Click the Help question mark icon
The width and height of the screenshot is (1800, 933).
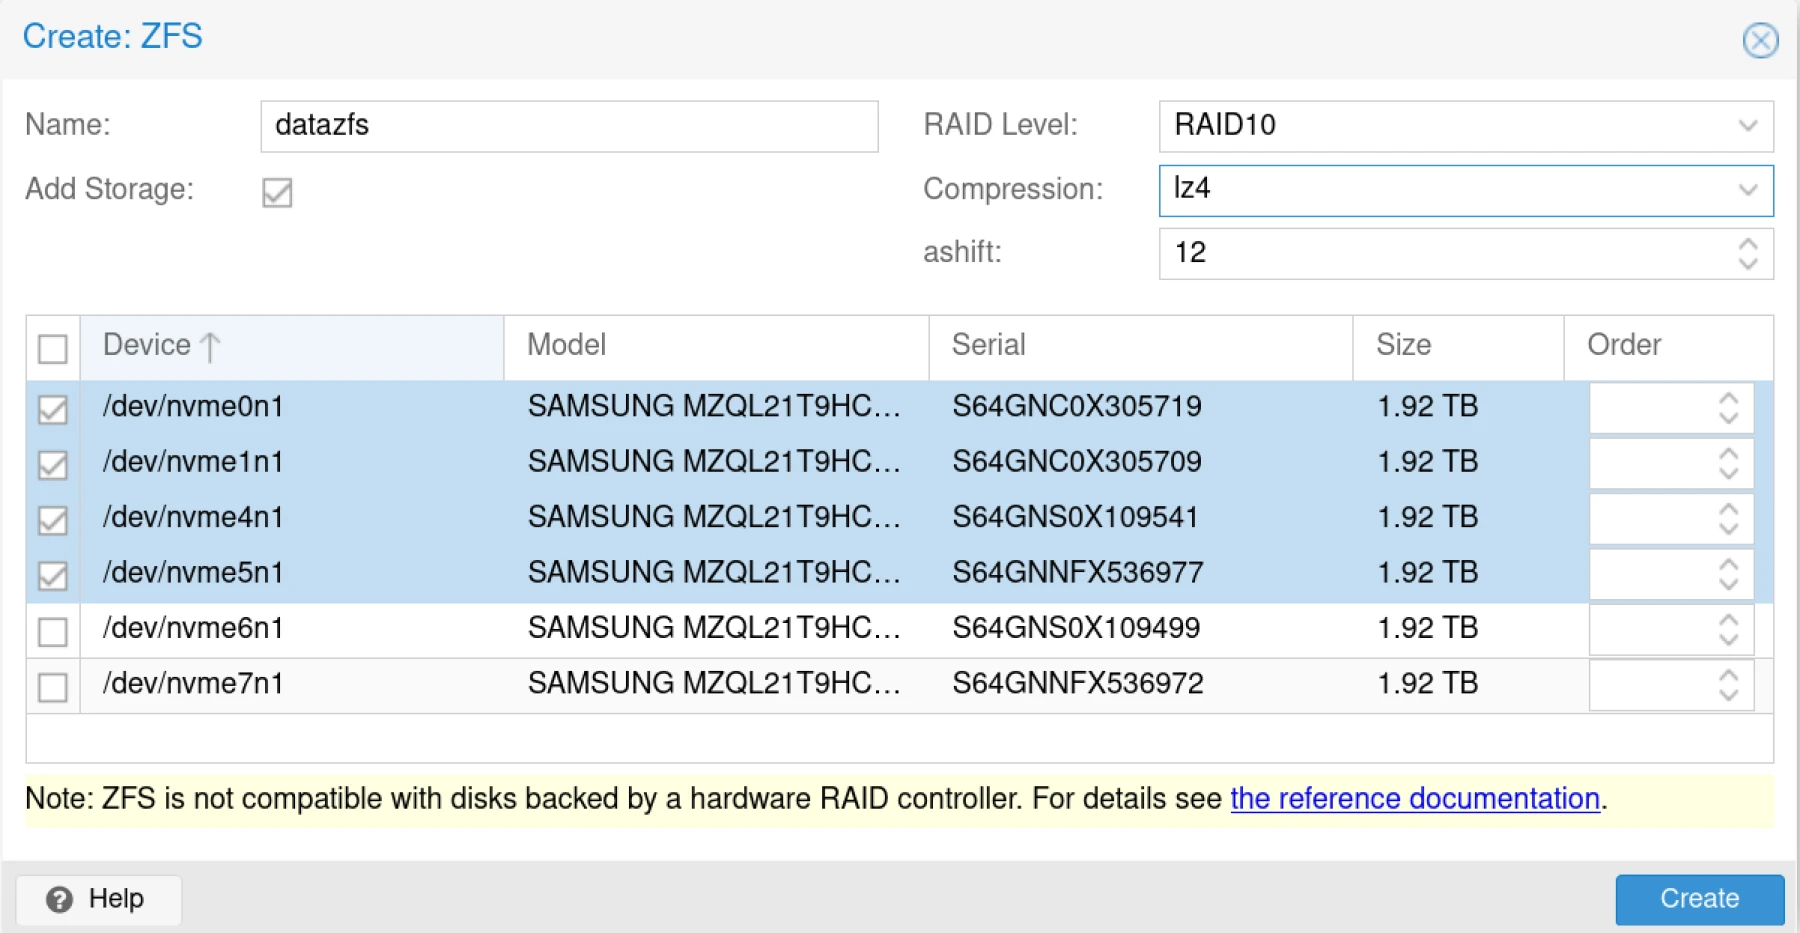(x=60, y=899)
